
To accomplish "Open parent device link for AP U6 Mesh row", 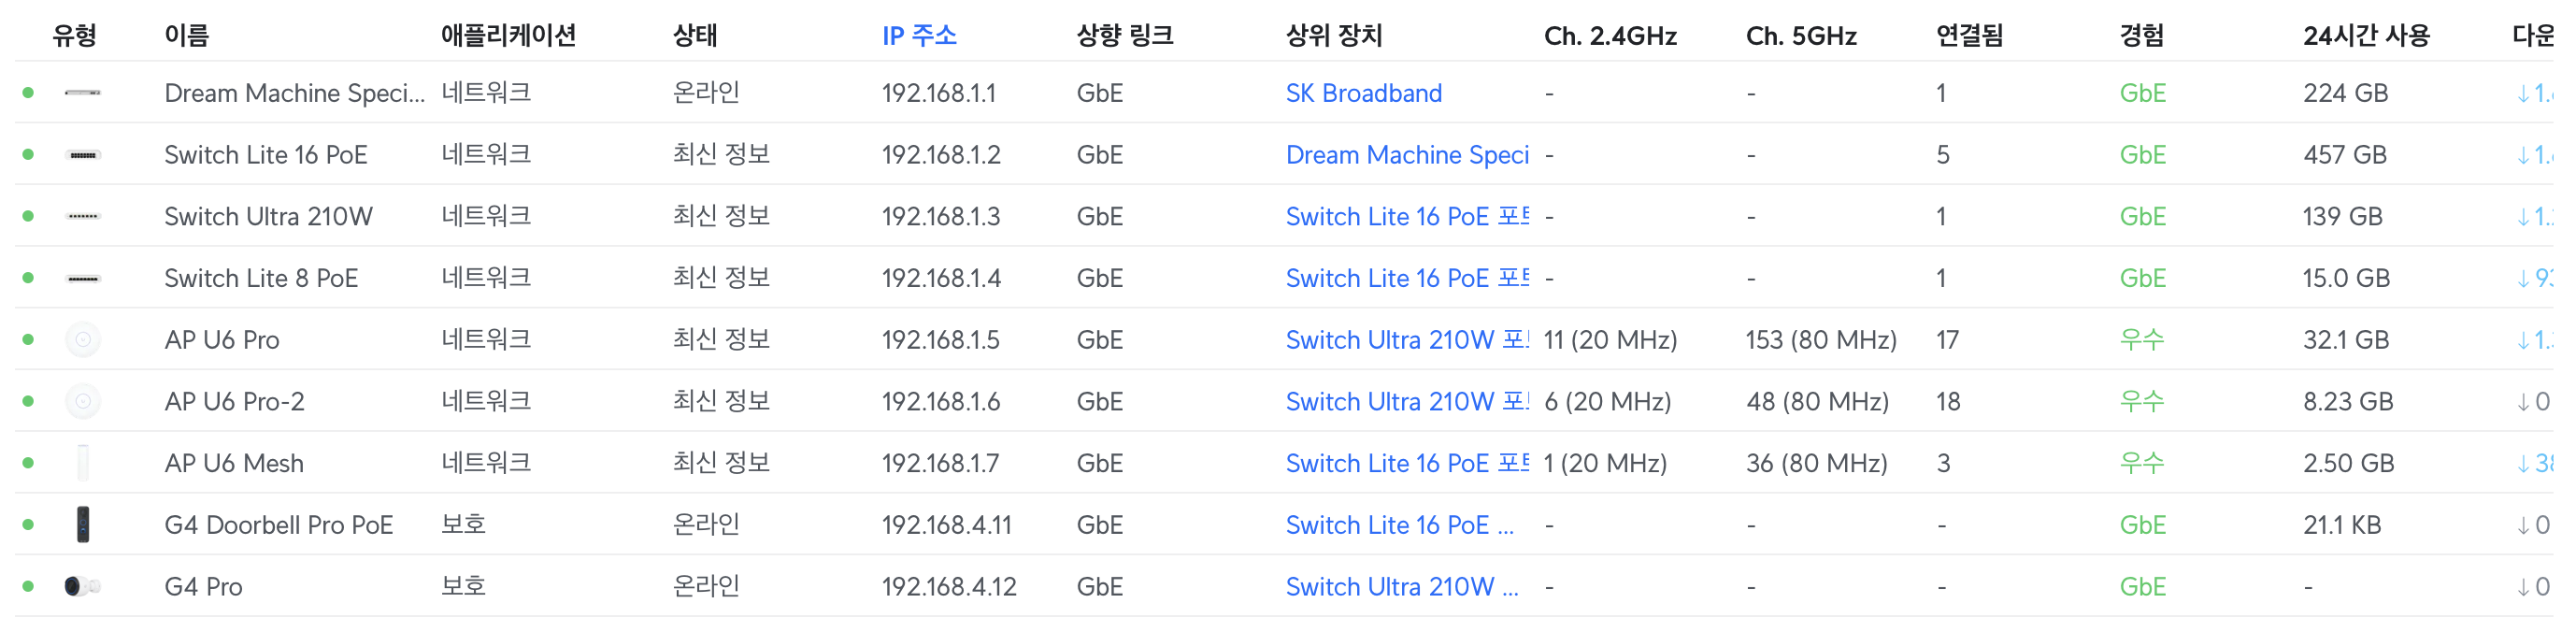I will coord(1407,464).
